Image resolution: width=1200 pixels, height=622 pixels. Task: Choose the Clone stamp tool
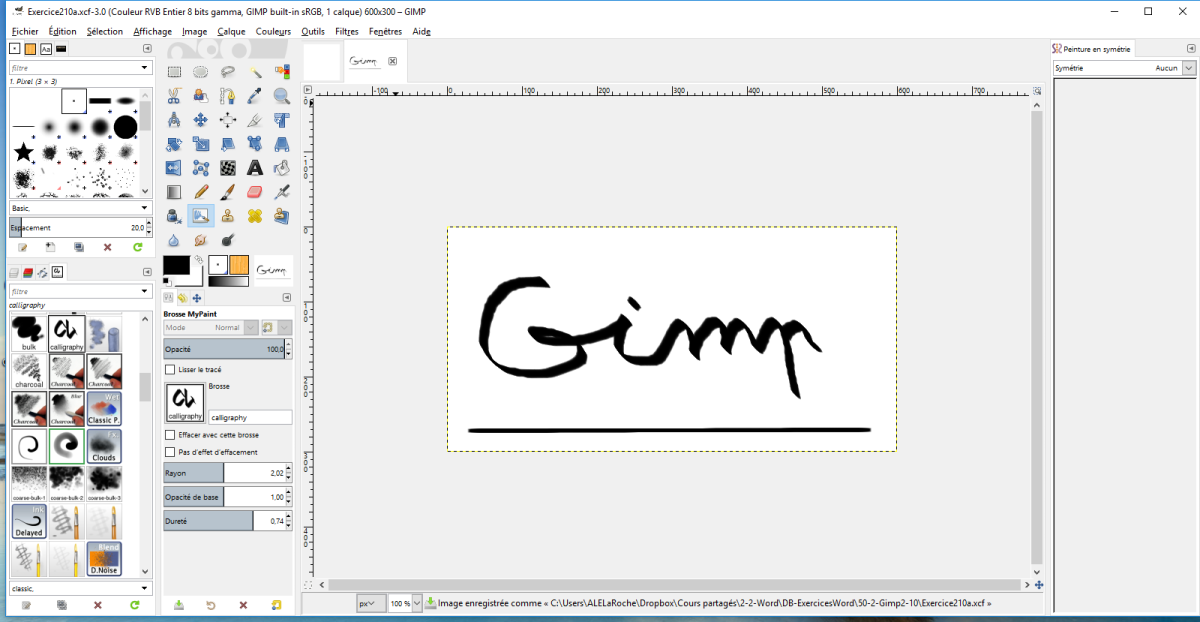coord(228,215)
